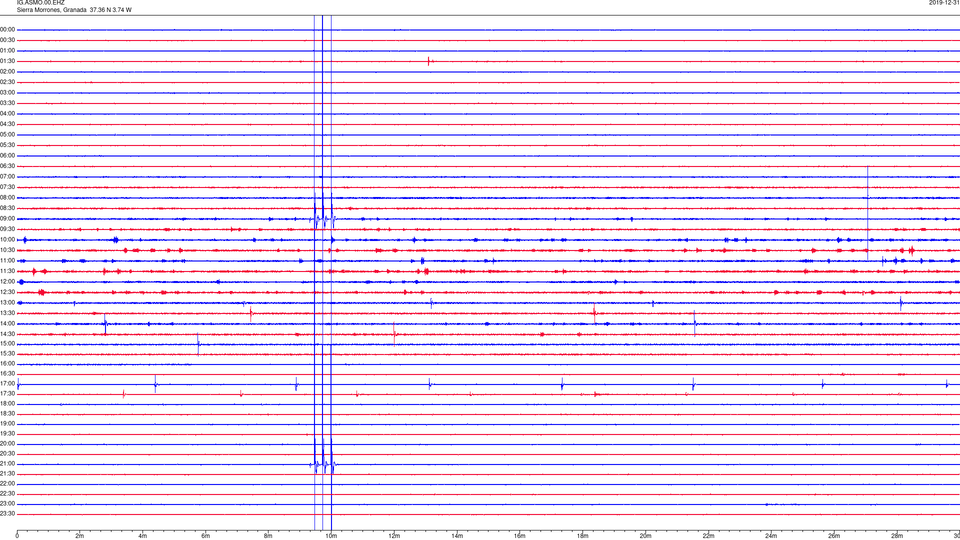The height and width of the screenshot is (540, 960).
Task: Click the 8m axis tick label
Action: pos(268,536)
